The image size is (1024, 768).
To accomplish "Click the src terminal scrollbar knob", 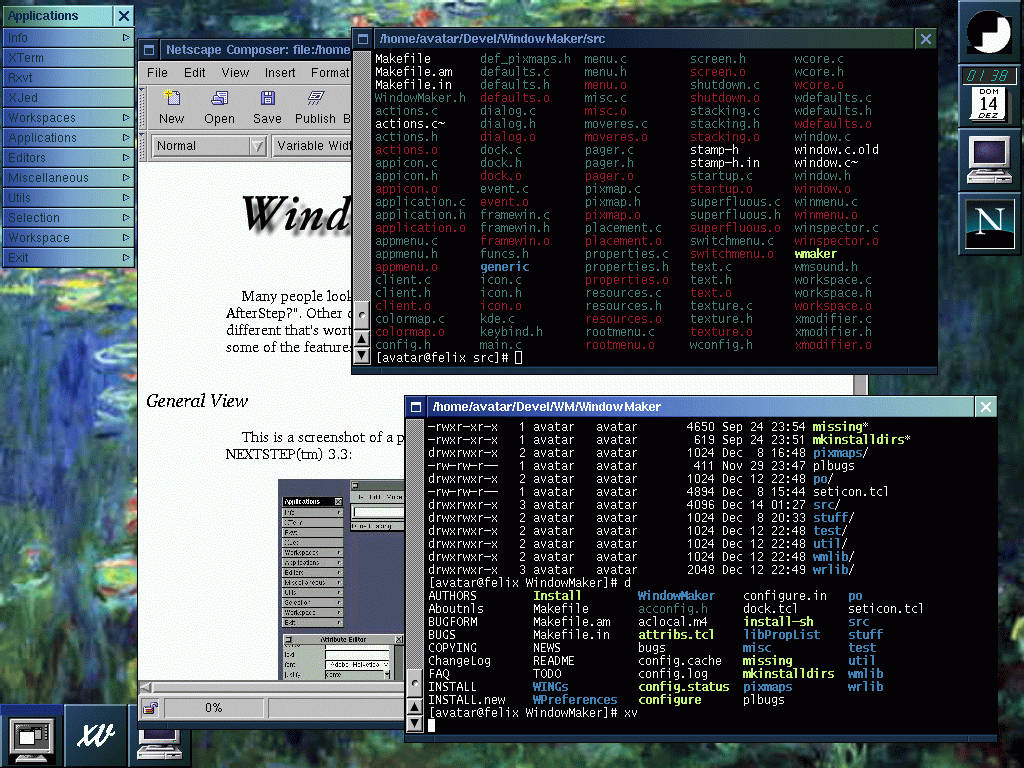I will pyautogui.click(x=361, y=315).
